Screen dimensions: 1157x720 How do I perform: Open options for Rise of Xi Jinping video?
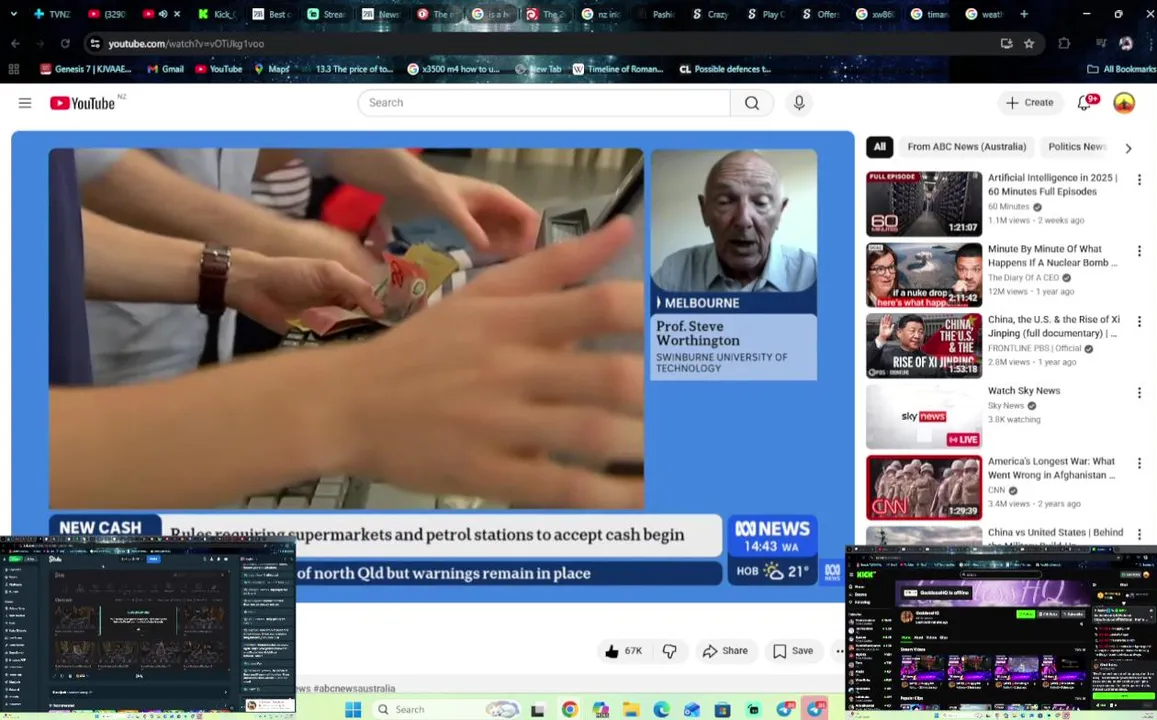[1139, 322]
